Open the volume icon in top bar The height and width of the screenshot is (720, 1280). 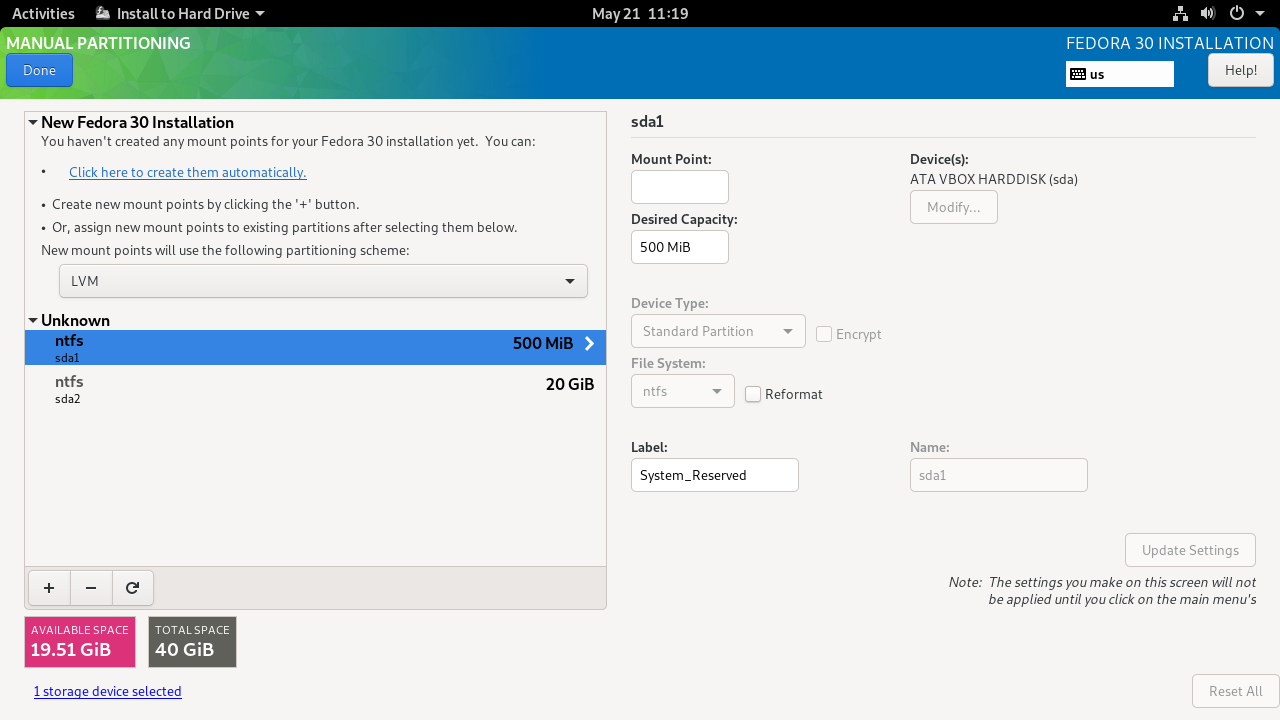[1208, 14]
